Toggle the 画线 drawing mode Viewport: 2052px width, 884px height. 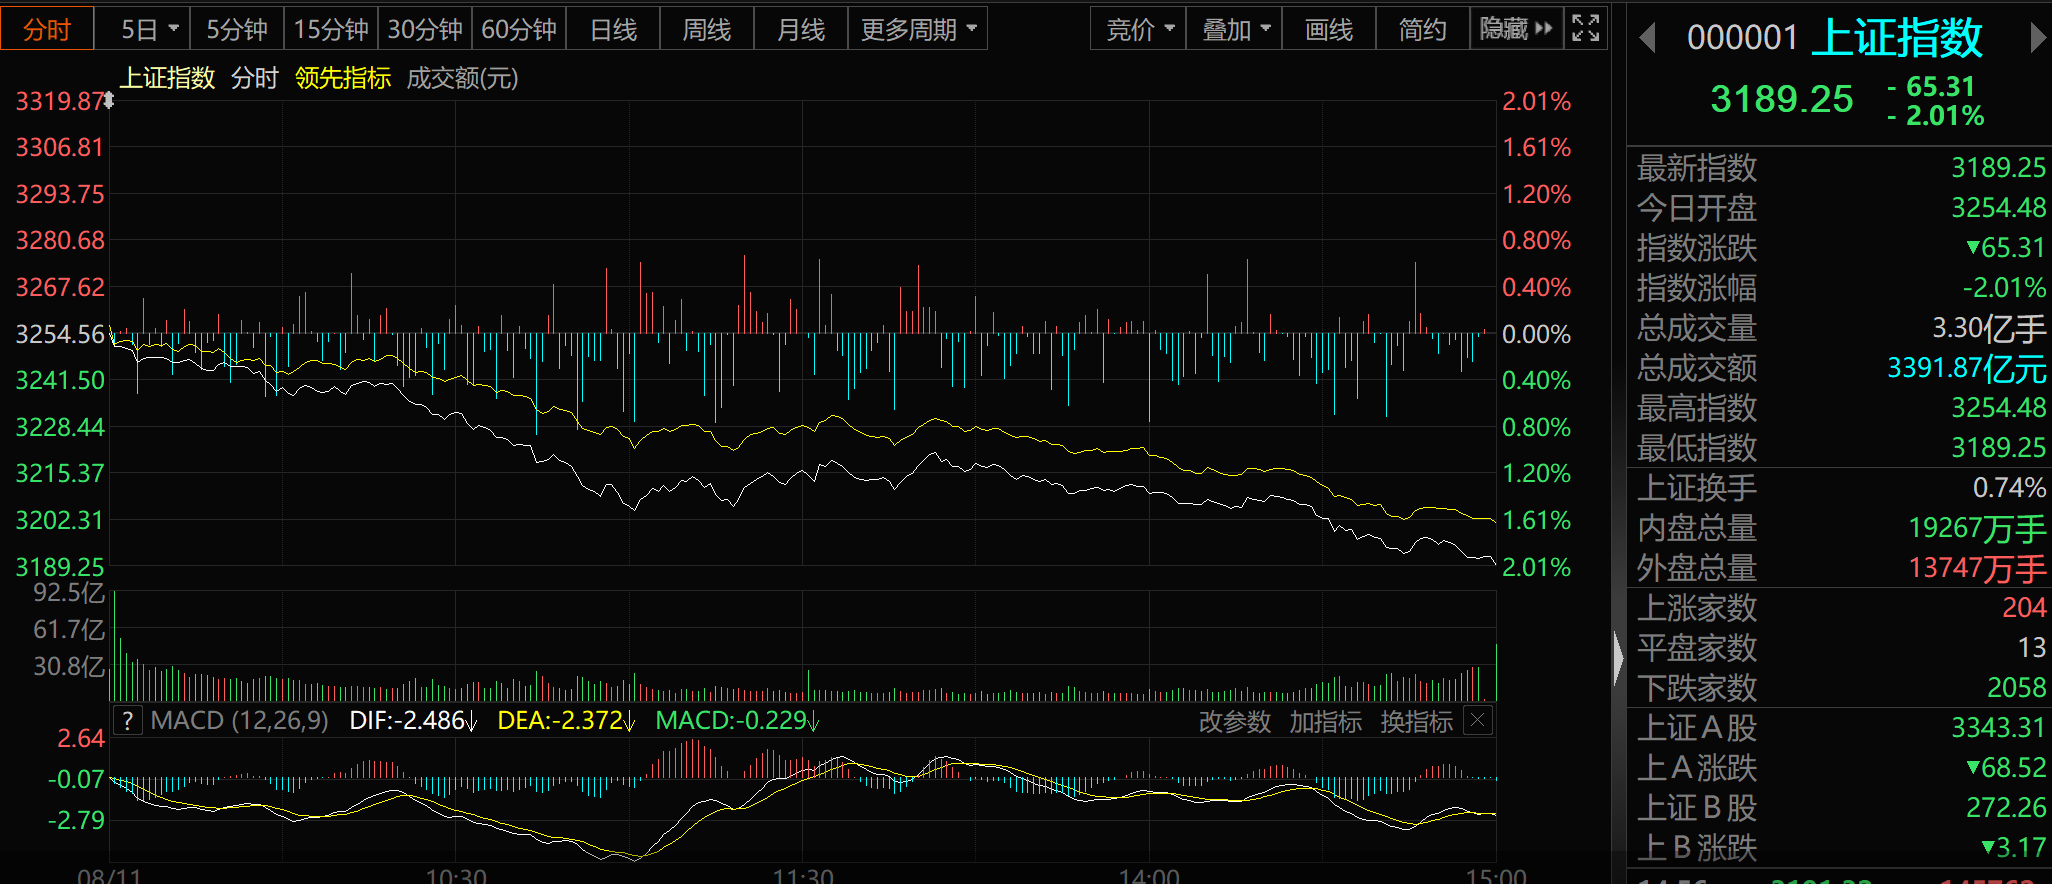click(x=1329, y=30)
